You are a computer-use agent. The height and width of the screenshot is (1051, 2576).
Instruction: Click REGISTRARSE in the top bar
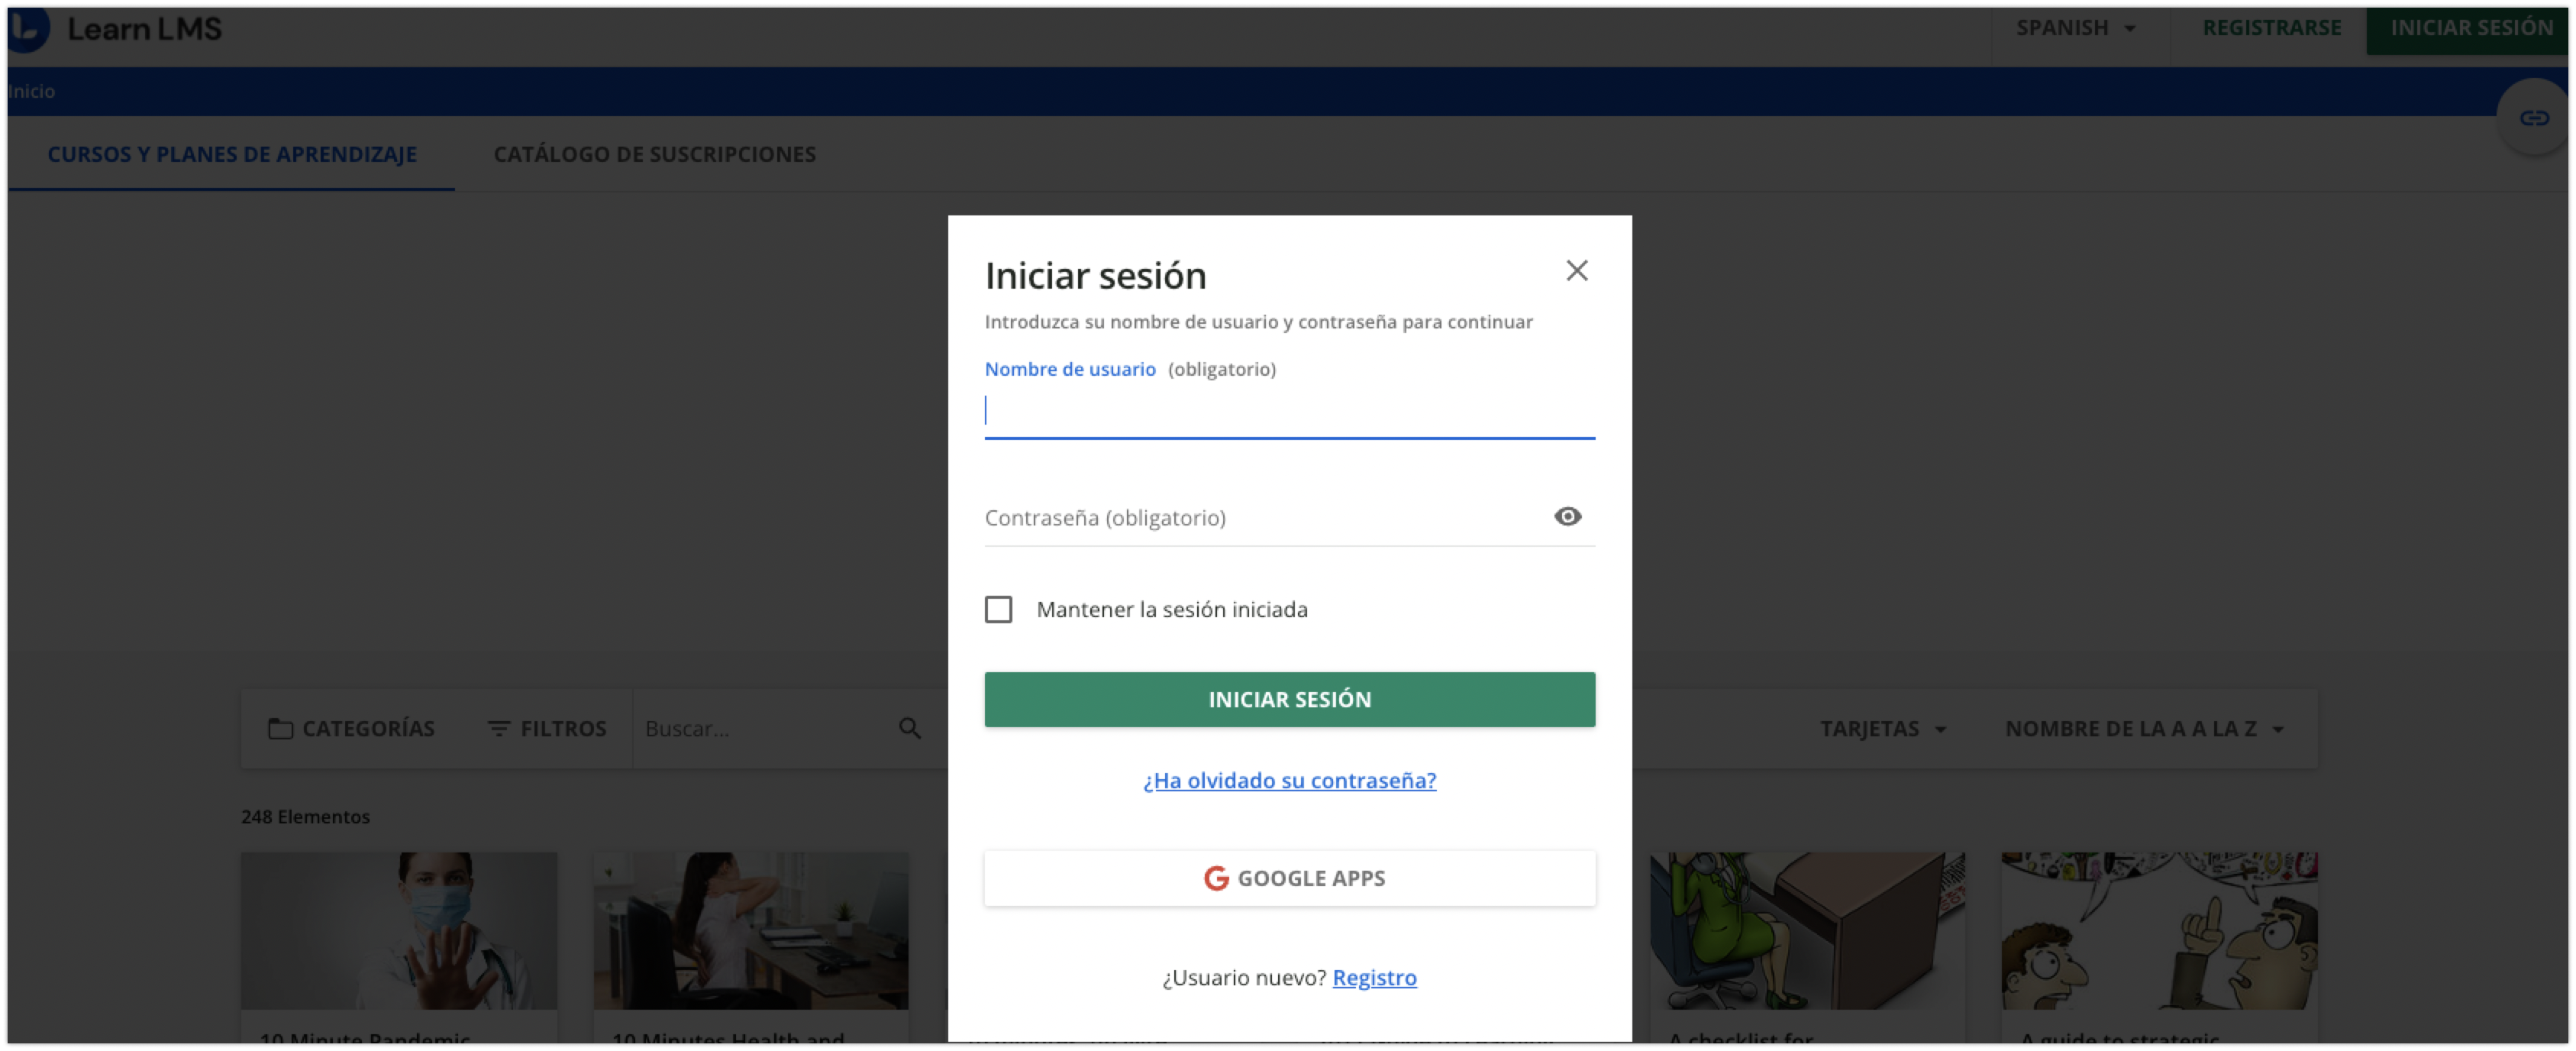pos(2271,27)
